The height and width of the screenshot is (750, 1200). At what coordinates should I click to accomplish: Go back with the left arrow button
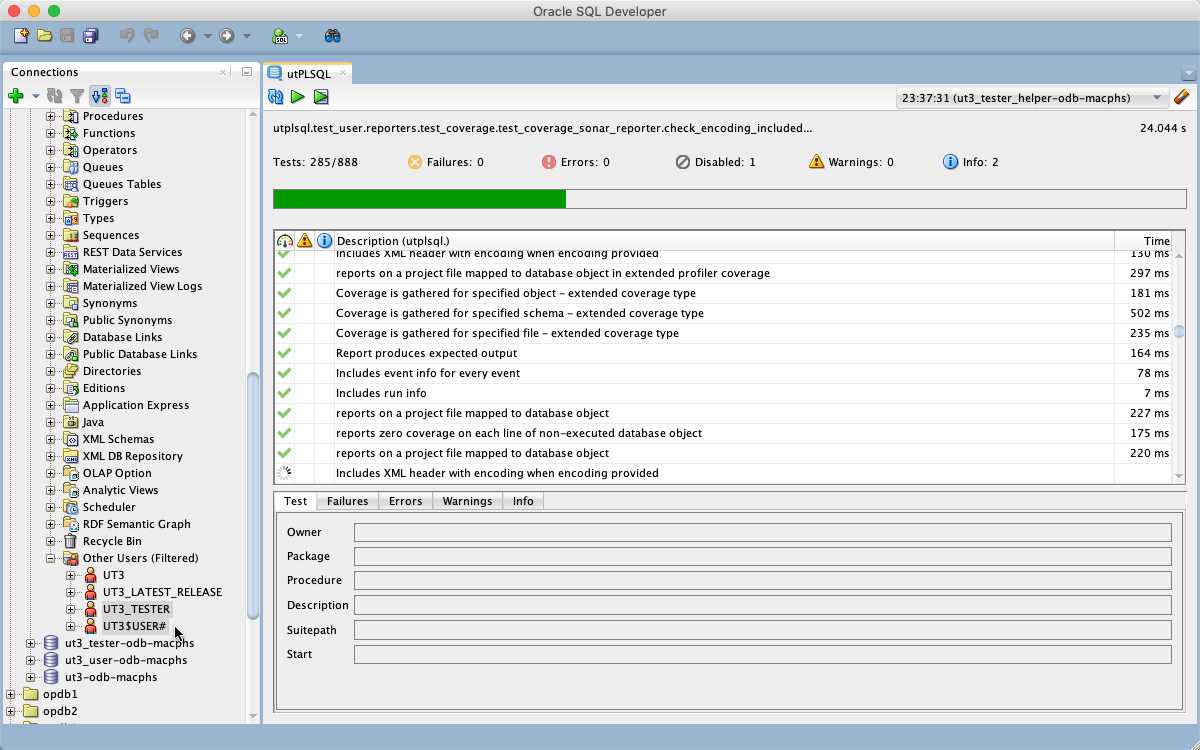tap(187, 36)
